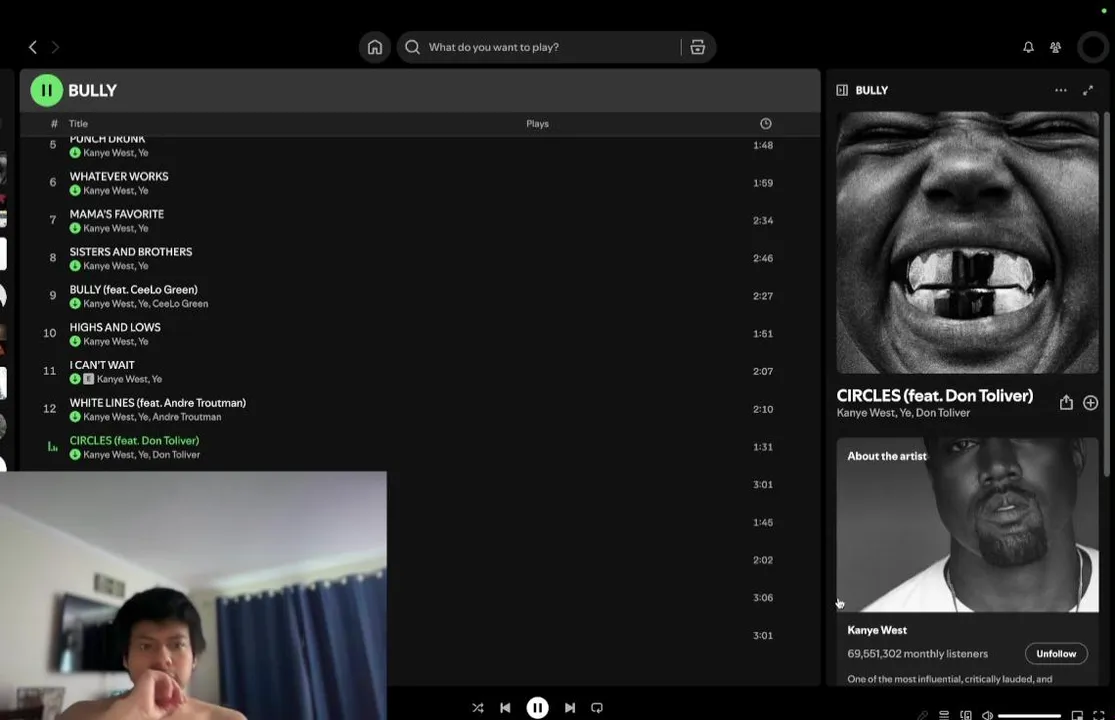Viewport: 1115px width, 720px height.
Task: Mute audio with the speaker icon
Action: pos(987,715)
